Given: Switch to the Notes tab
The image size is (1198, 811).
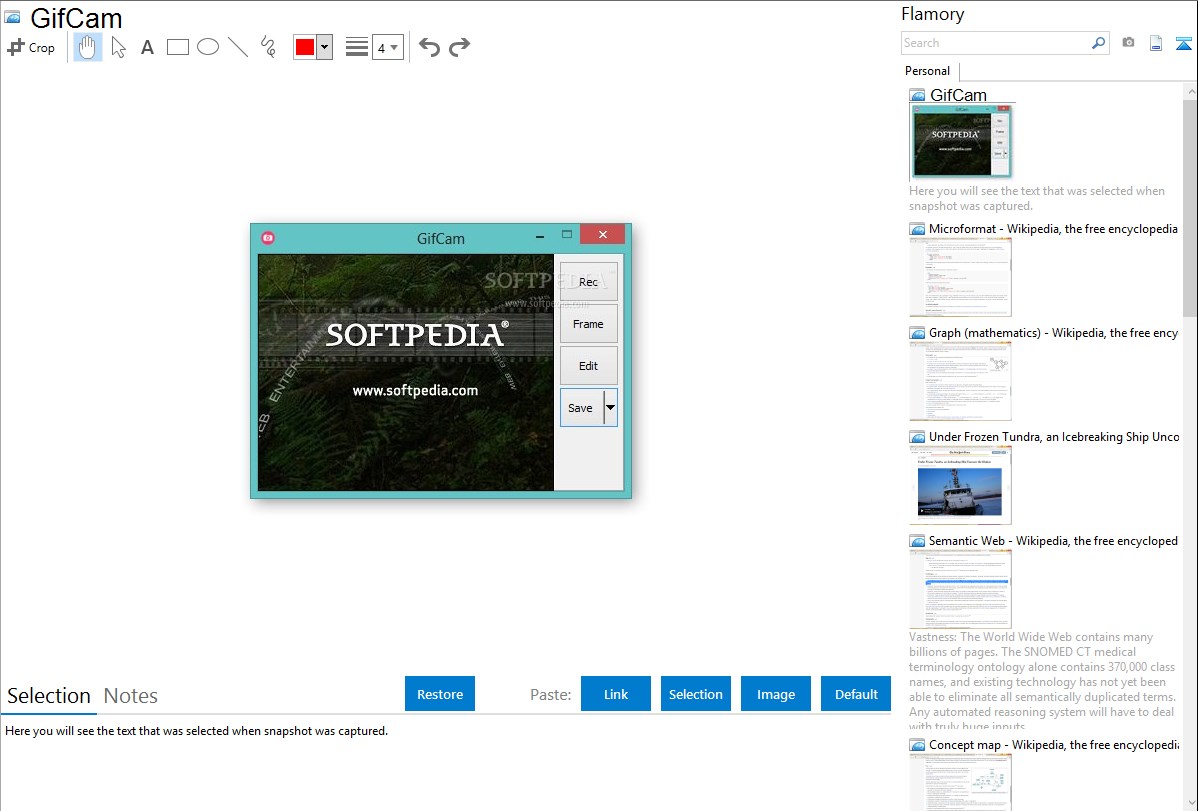Looking at the screenshot, I should coord(131,696).
